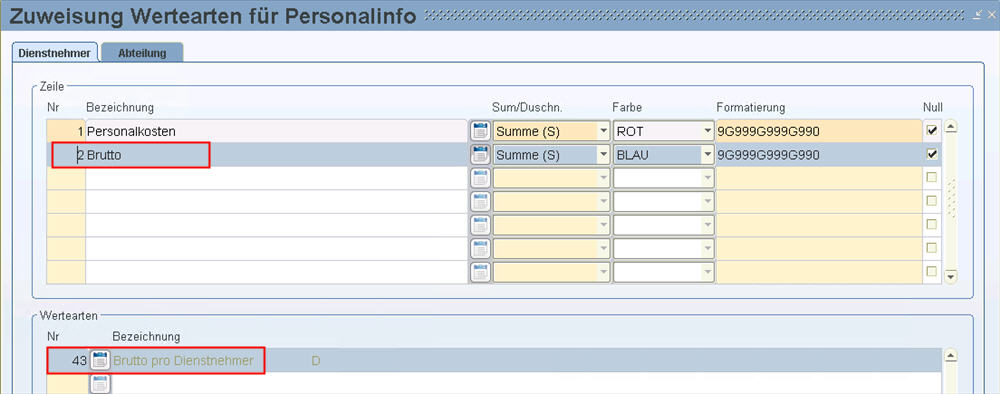1000x394 pixels.
Task: Click the editor icon in third Zeile row
Action: 480,179
